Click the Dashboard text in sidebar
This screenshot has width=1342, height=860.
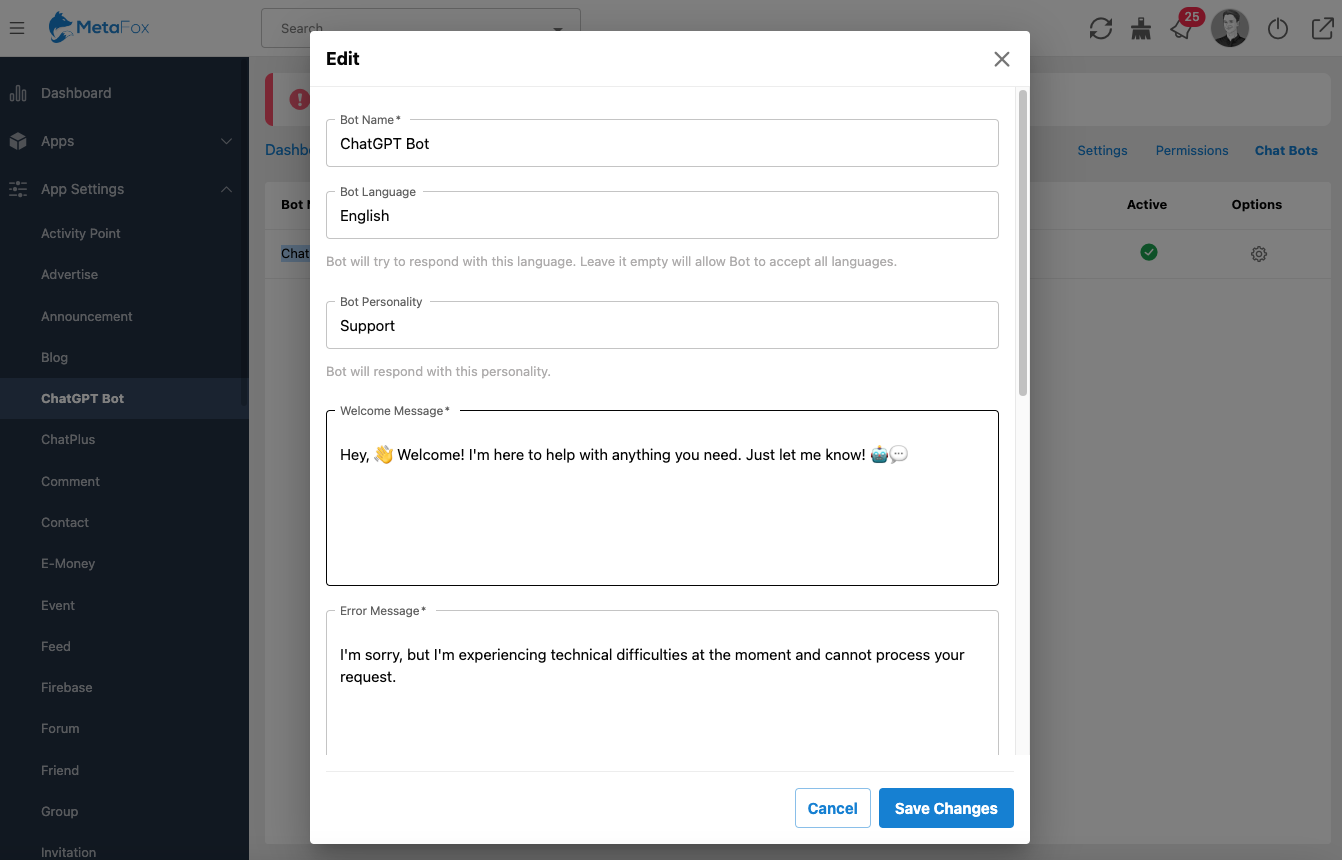(76, 93)
